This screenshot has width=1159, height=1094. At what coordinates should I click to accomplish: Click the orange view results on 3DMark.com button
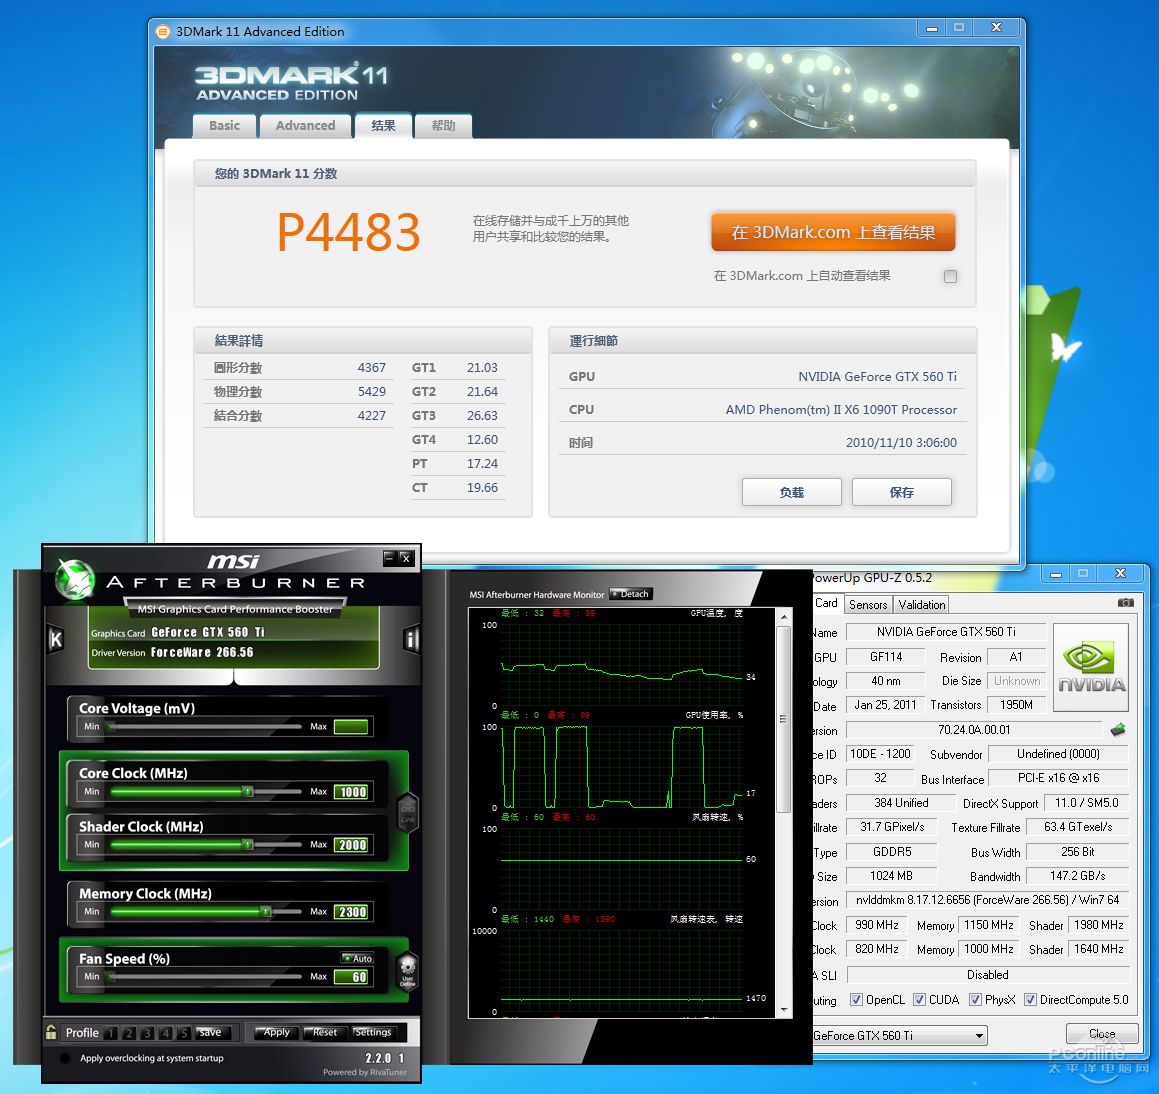coord(833,232)
